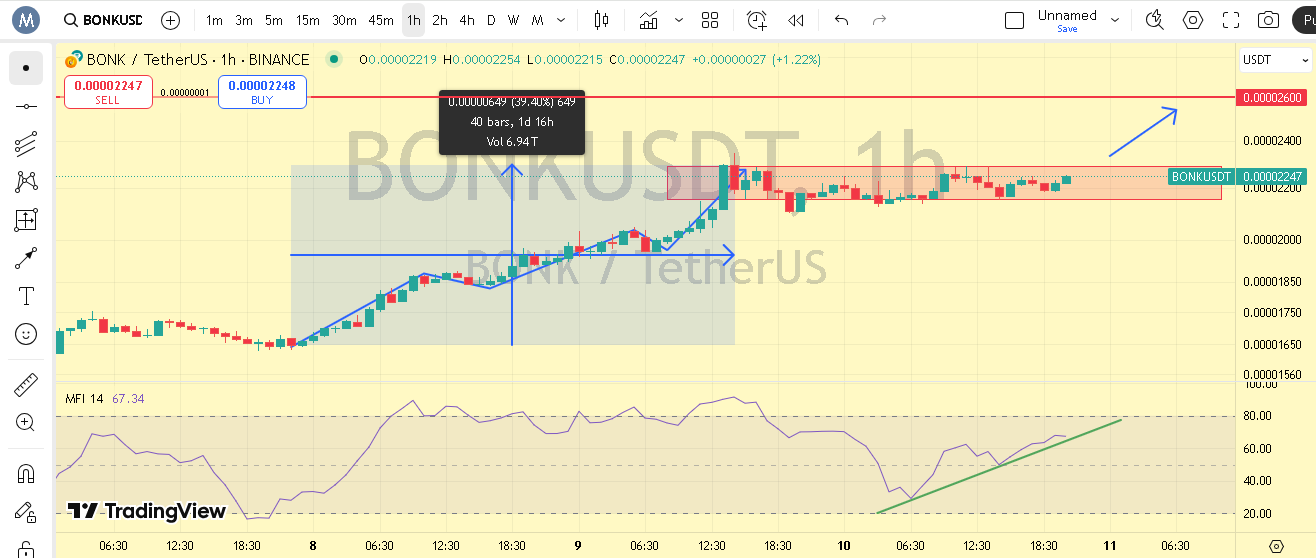The image size is (1316, 558).
Task: Toggle lock all drawings
Action: (26, 547)
